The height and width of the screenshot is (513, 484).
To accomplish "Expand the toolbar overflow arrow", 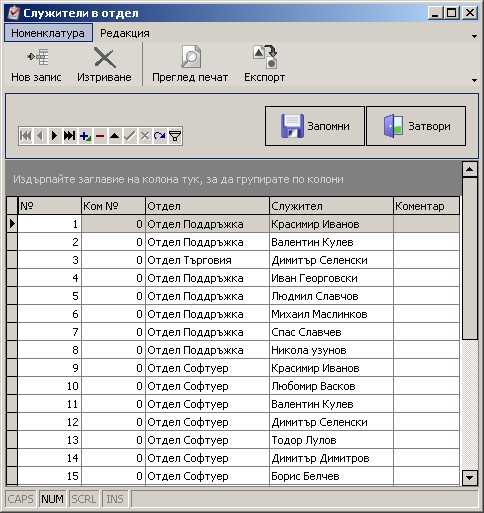I will [x=474, y=80].
